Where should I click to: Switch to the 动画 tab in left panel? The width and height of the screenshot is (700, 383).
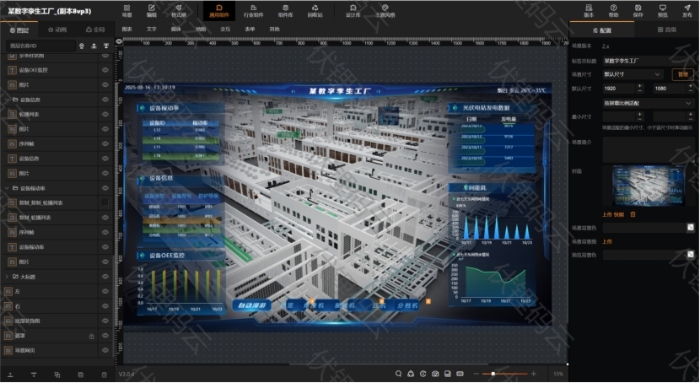click(x=58, y=29)
